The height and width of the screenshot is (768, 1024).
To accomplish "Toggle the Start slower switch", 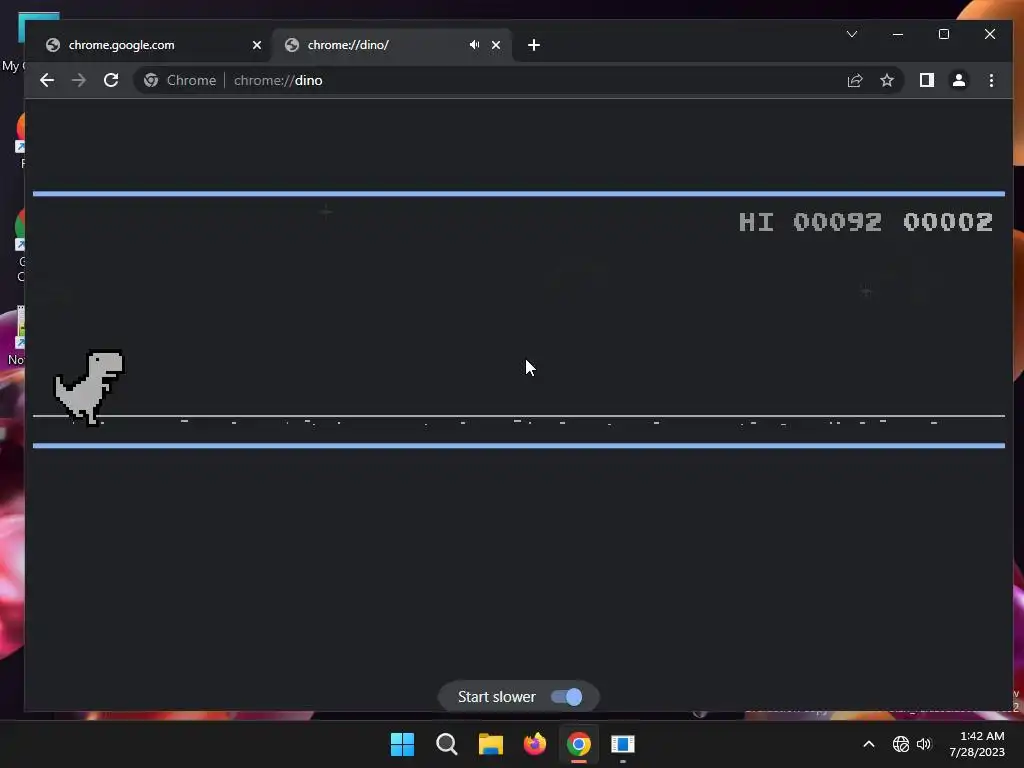I will pyautogui.click(x=566, y=697).
